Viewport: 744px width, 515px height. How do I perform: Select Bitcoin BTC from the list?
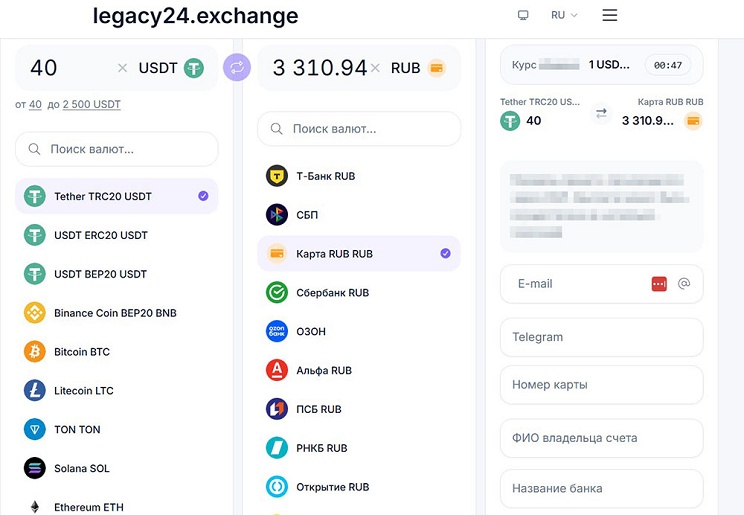pos(117,352)
